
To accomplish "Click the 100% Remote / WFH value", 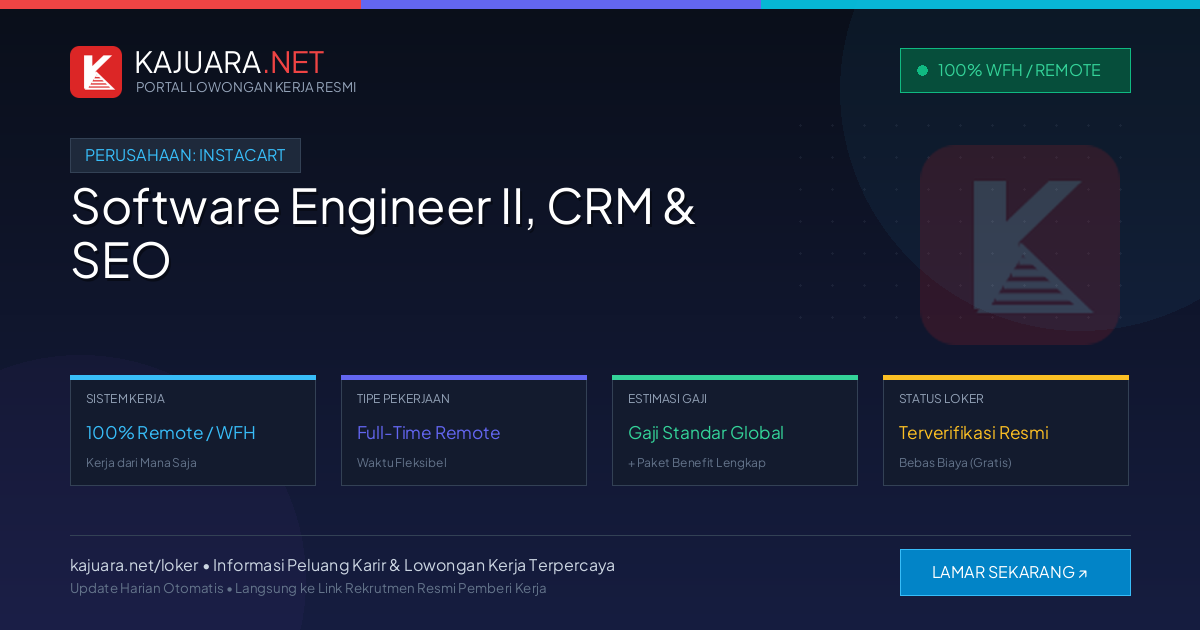I will pos(171,433).
